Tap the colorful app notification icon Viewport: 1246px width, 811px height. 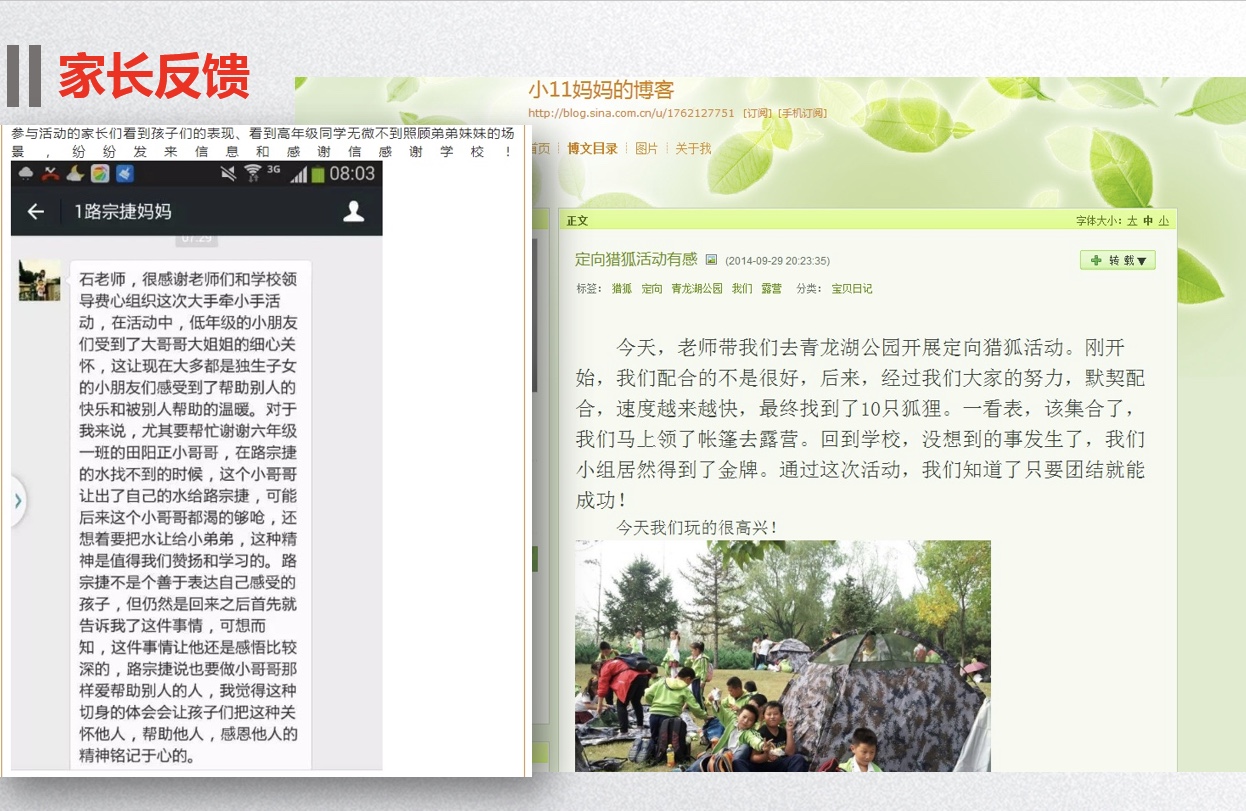(100, 174)
